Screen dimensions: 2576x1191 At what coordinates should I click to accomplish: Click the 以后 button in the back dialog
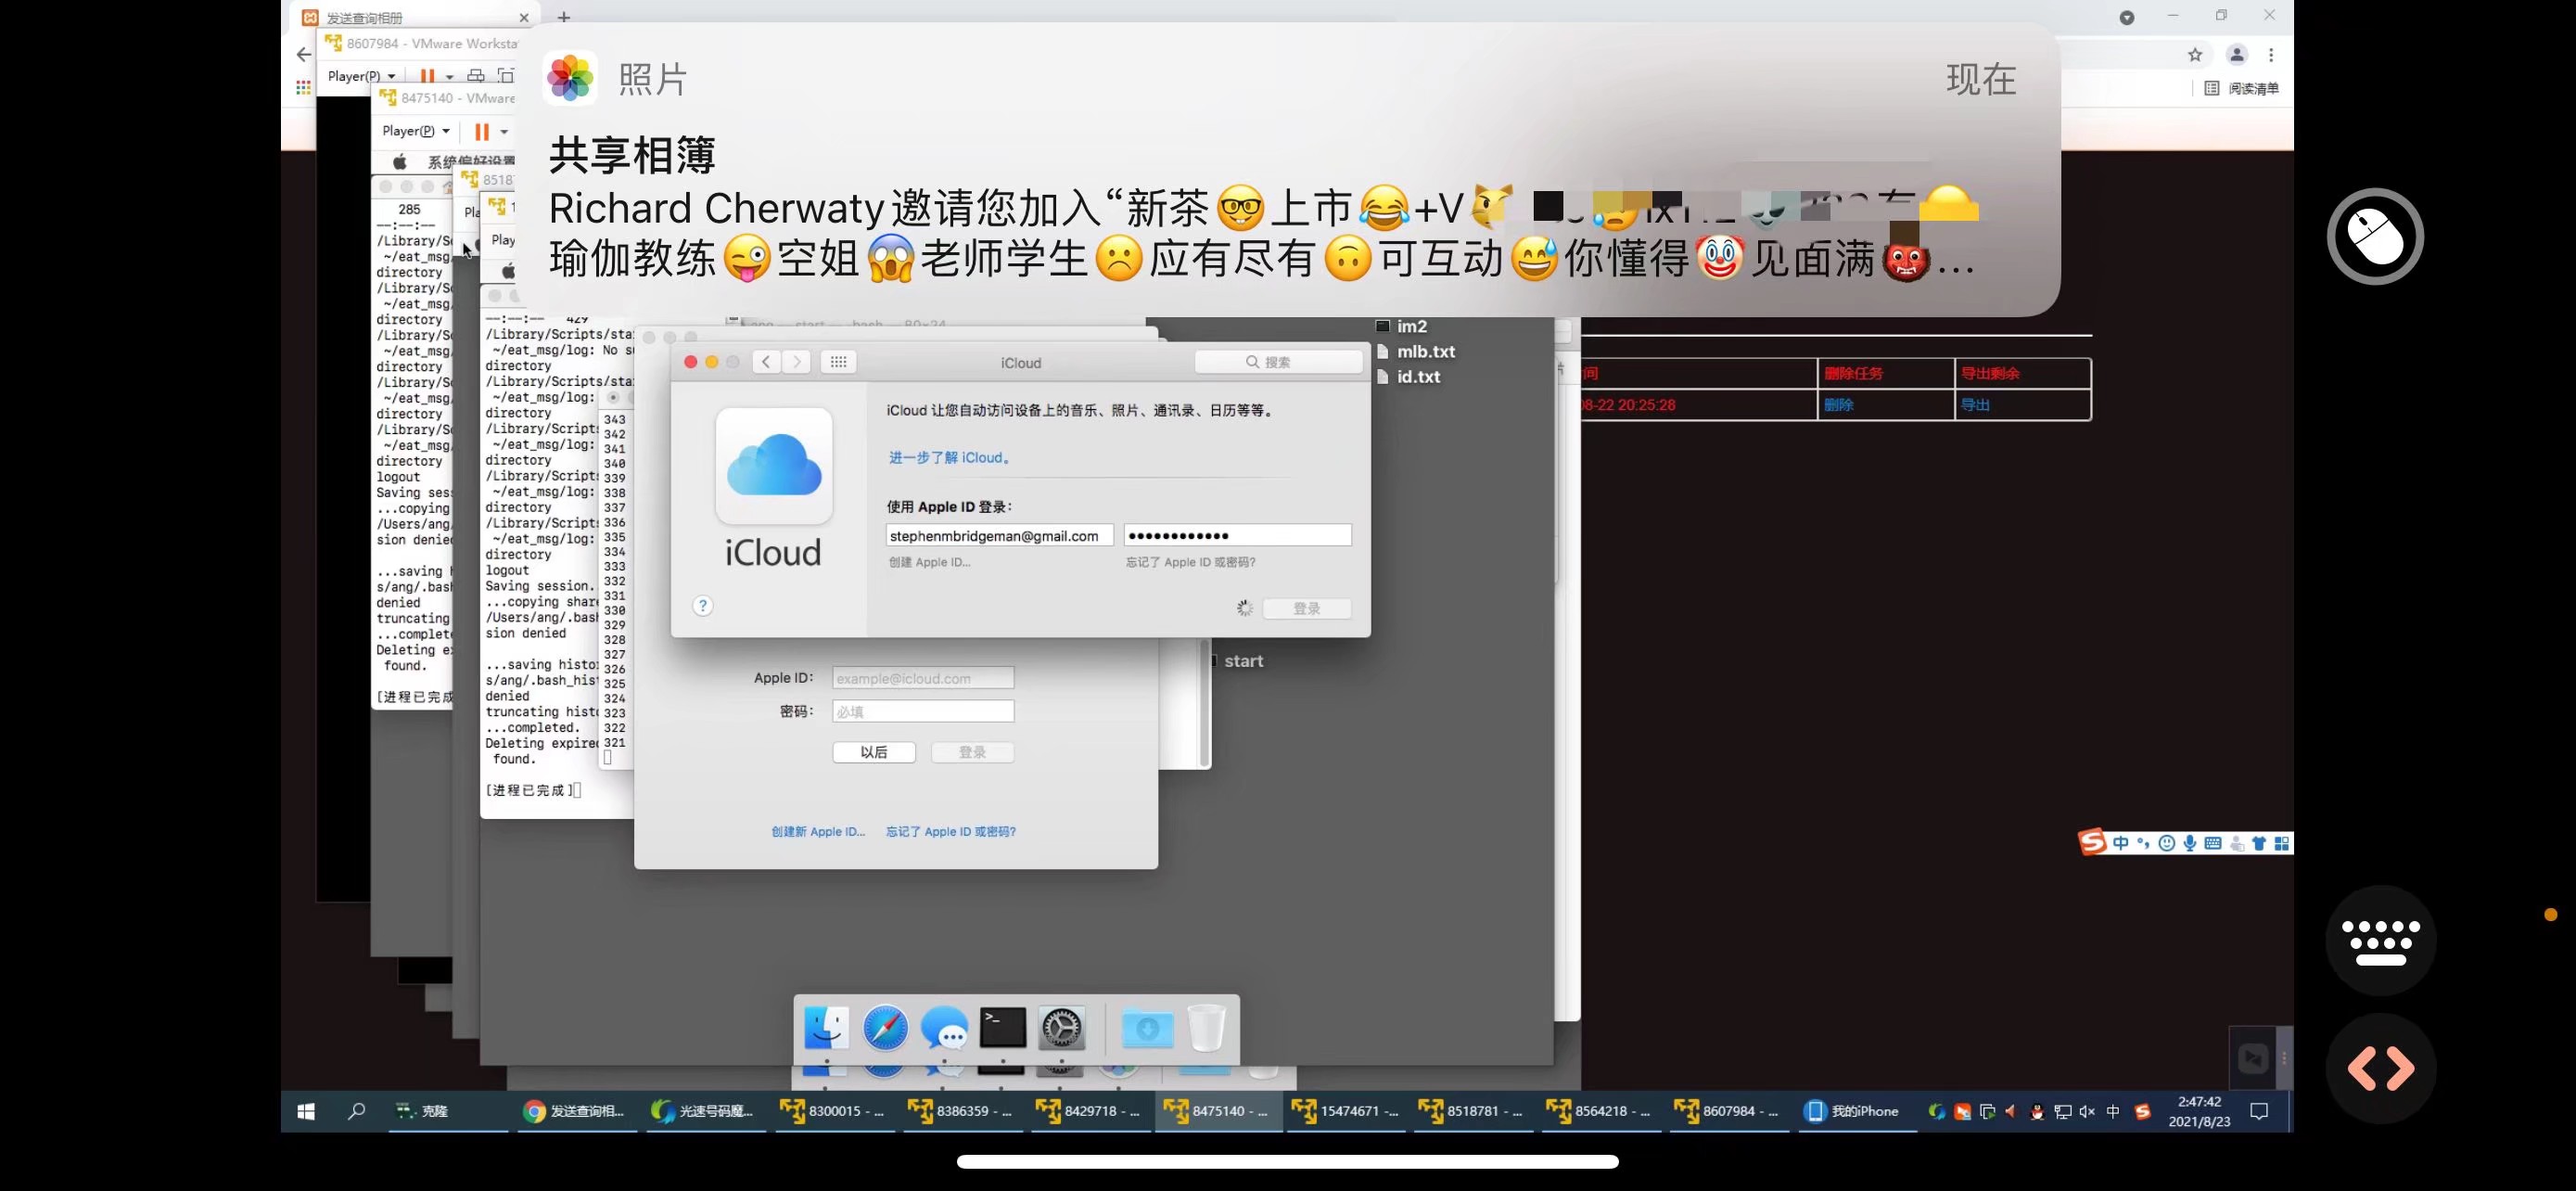coord(874,752)
